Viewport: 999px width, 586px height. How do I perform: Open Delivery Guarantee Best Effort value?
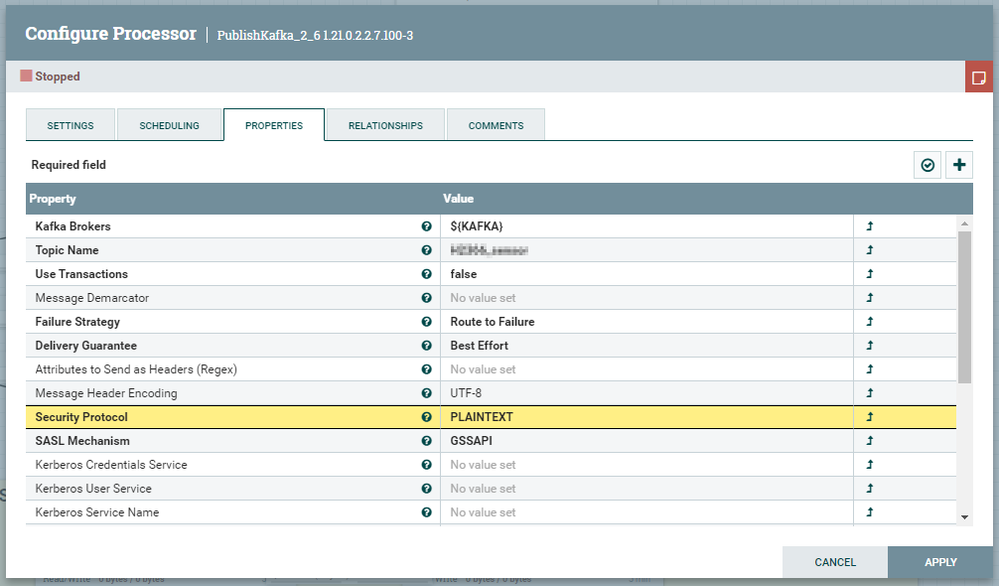coord(647,345)
